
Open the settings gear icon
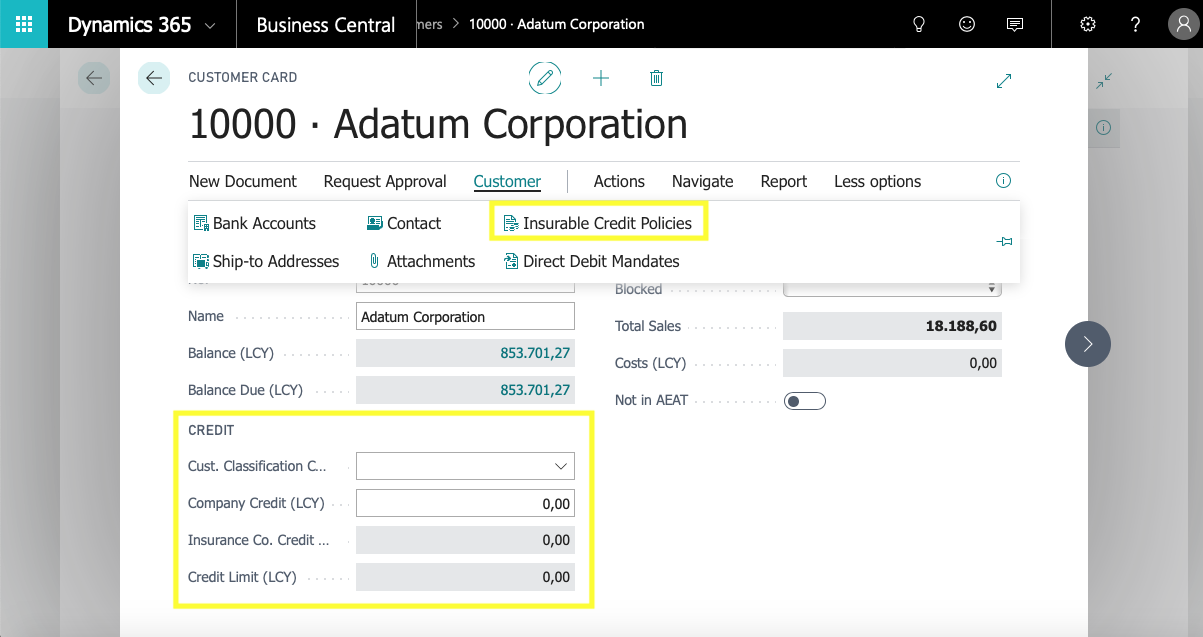pos(1088,25)
